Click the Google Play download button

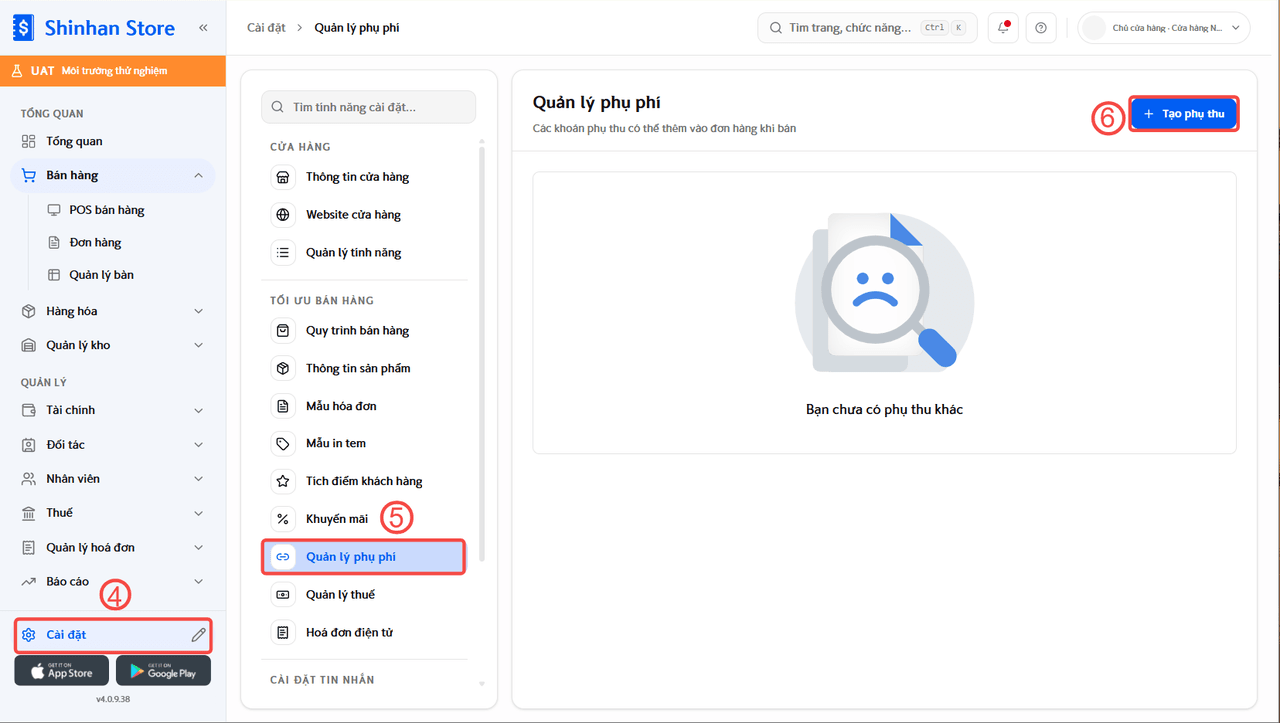163,670
